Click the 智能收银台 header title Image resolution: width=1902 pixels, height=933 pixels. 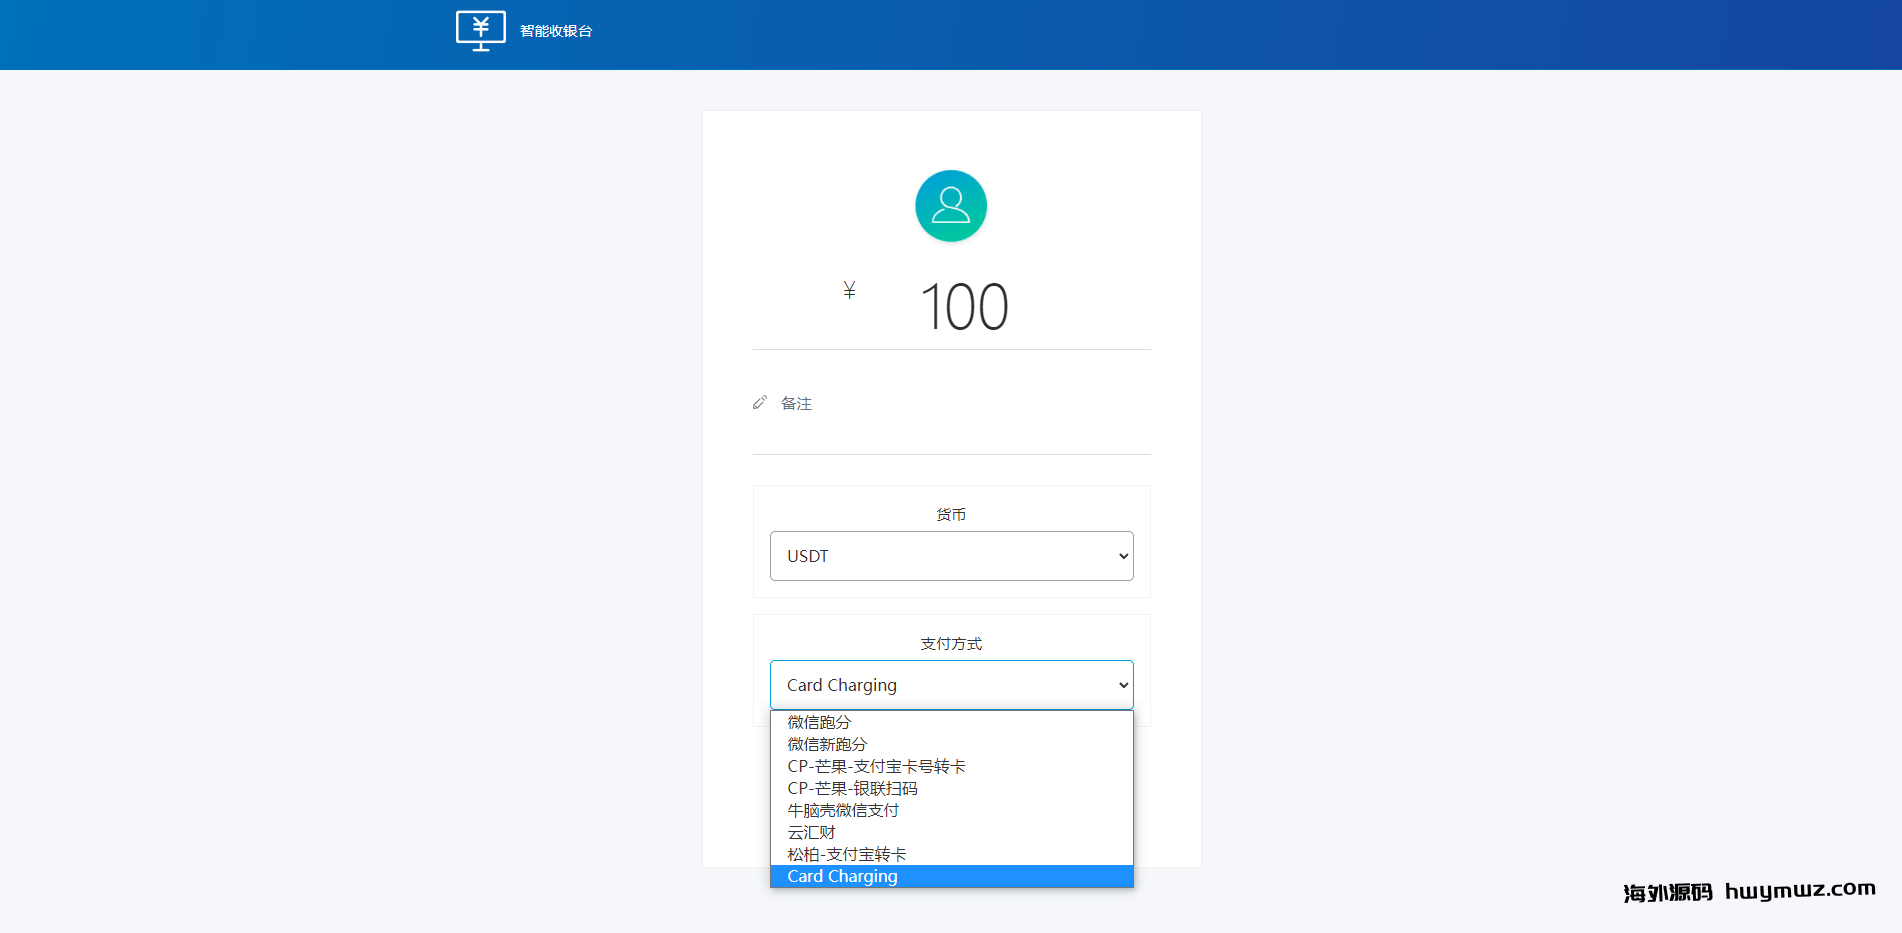[x=556, y=31]
